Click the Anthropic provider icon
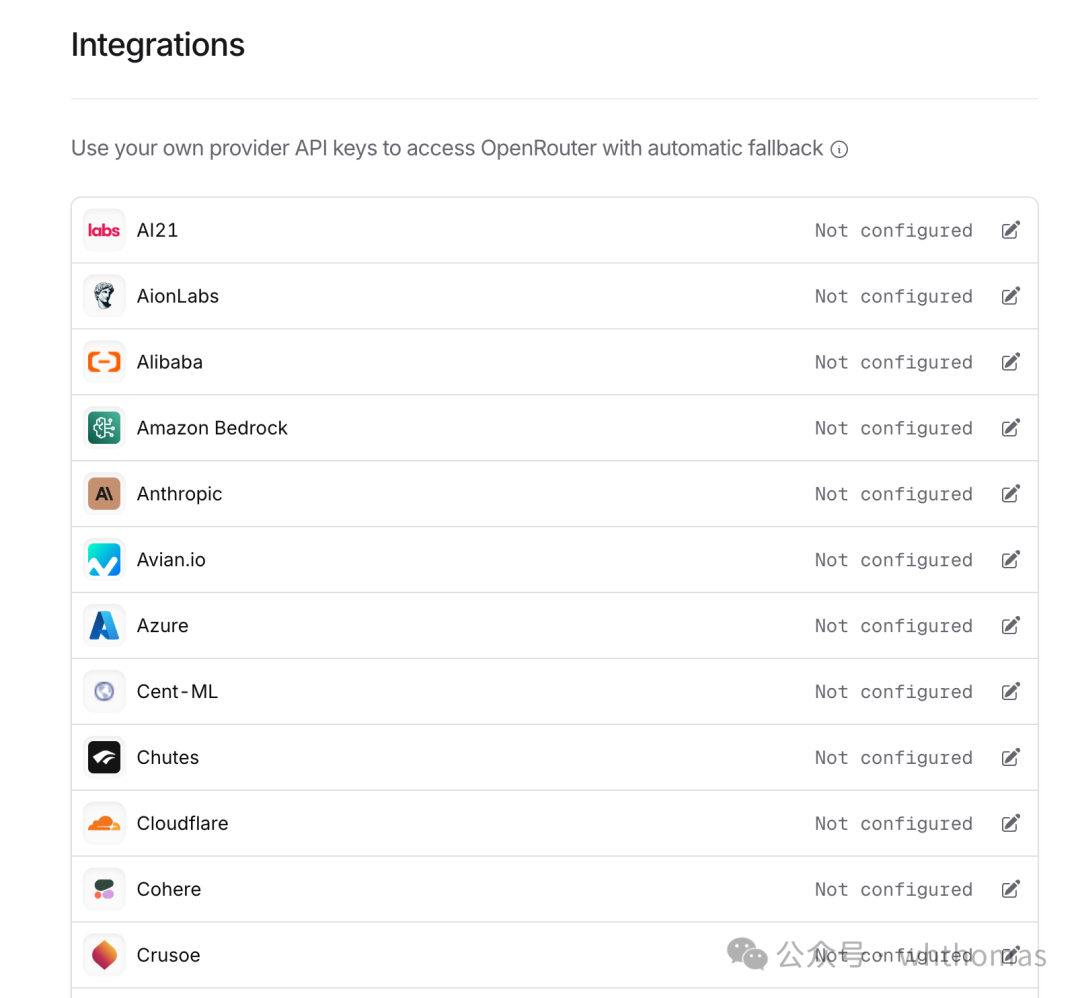 pos(104,494)
